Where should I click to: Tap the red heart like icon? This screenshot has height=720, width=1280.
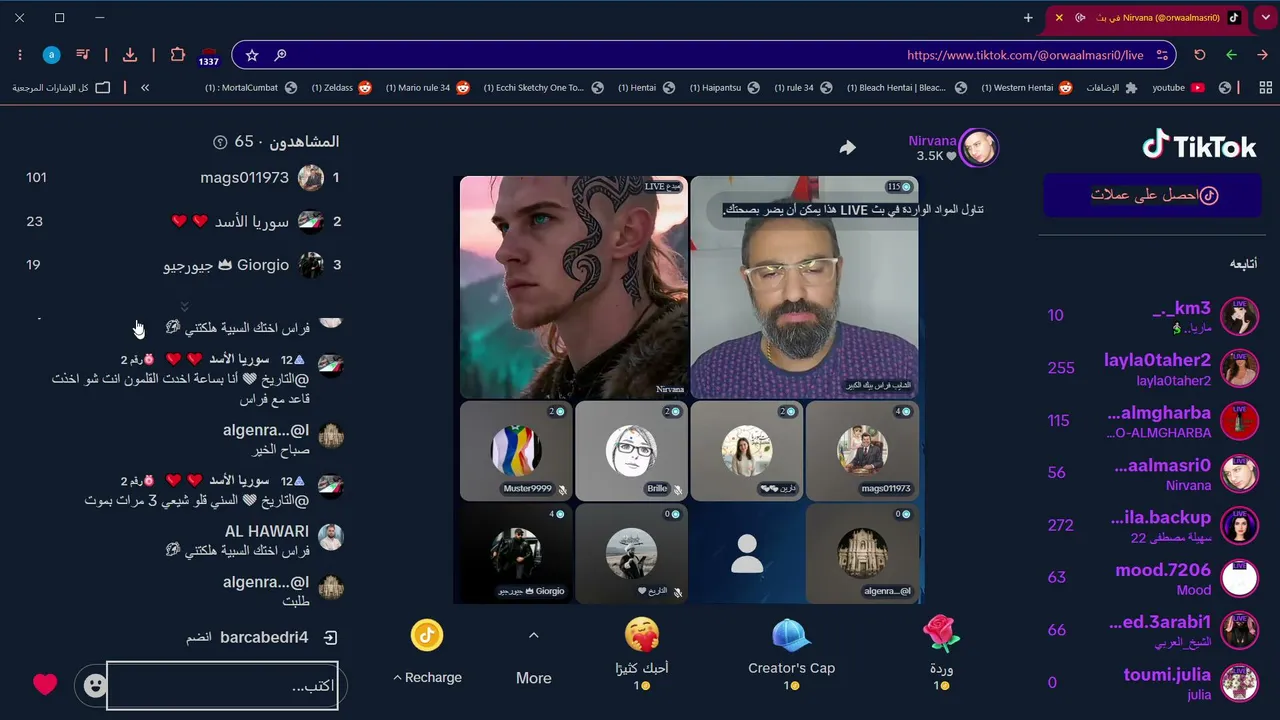45,684
